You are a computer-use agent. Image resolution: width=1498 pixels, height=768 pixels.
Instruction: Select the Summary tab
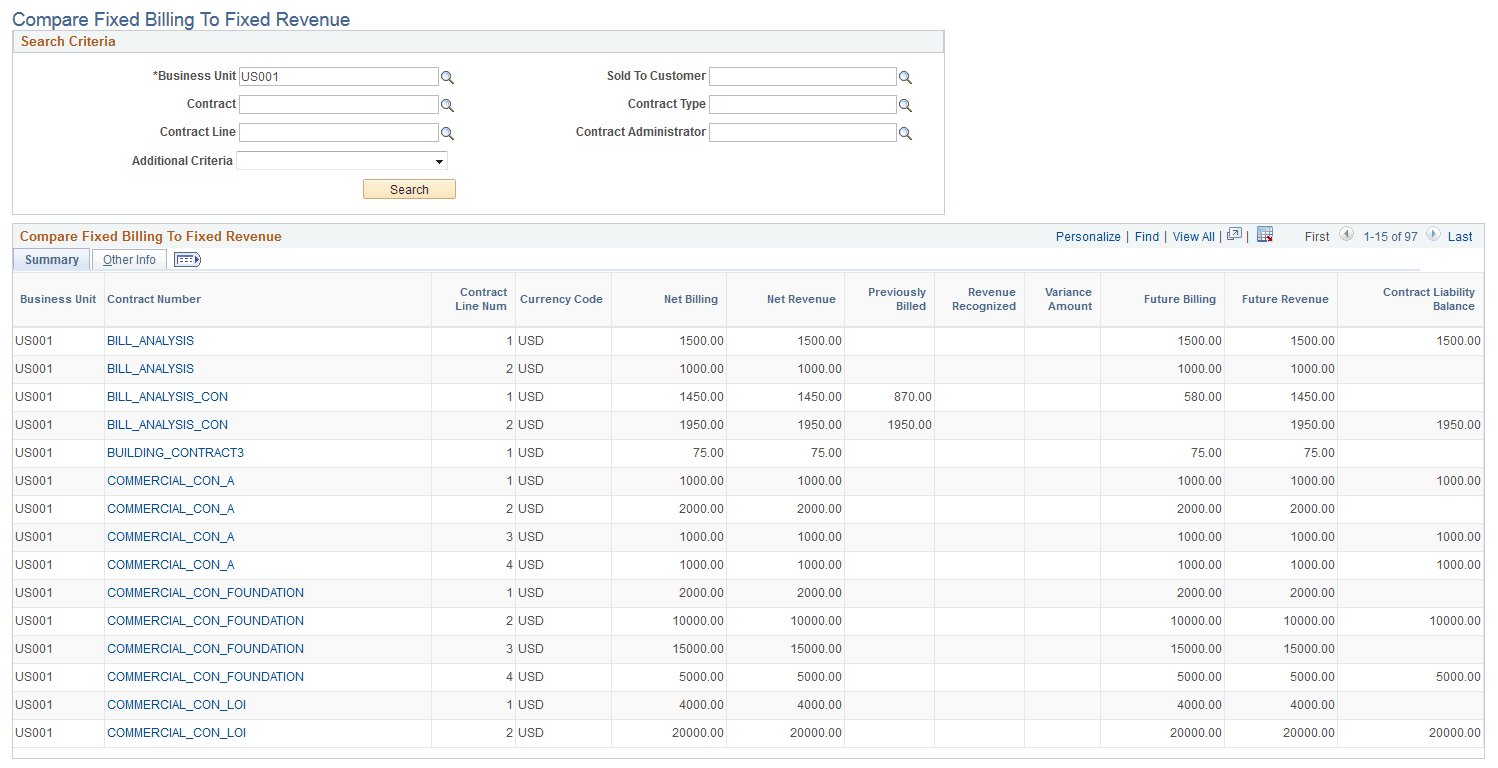pyautogui.click(x=51, y=259)
